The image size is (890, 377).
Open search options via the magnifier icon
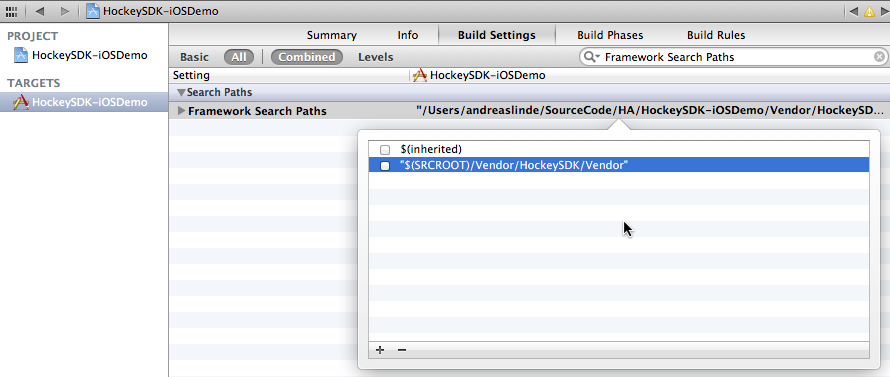(x=591, y=57)
